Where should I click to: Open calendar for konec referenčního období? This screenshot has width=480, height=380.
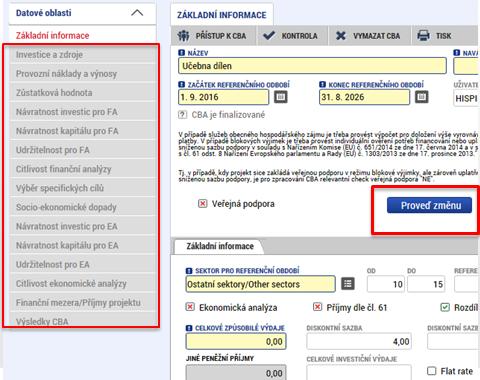(x=422, y=97)
